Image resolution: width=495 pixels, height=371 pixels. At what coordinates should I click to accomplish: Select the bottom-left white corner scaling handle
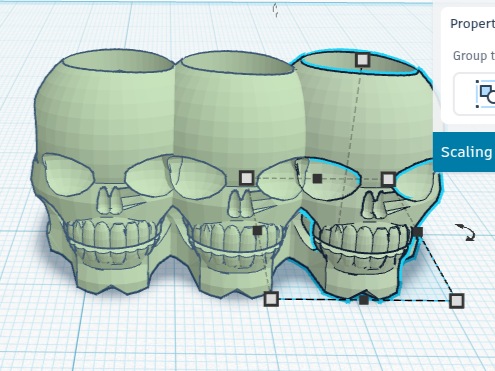[271, 299]
